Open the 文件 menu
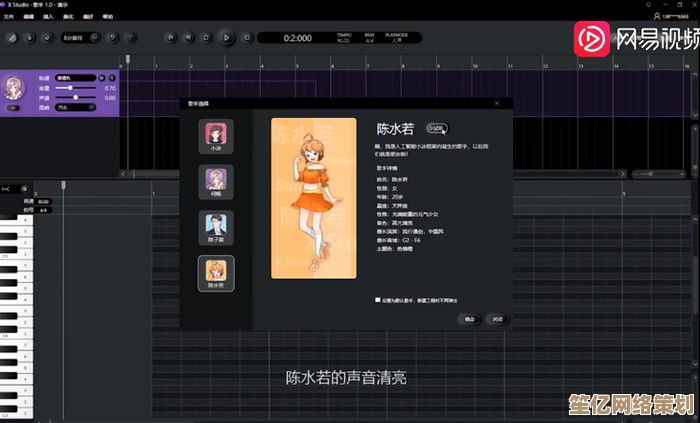 click(x=8, y=17)
